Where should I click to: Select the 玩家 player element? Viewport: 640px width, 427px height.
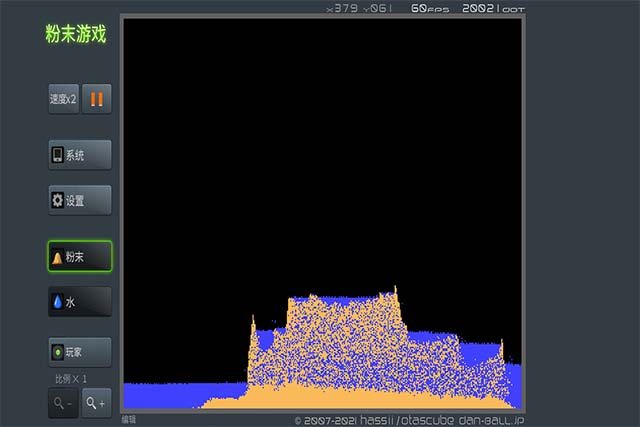point(80,352)
